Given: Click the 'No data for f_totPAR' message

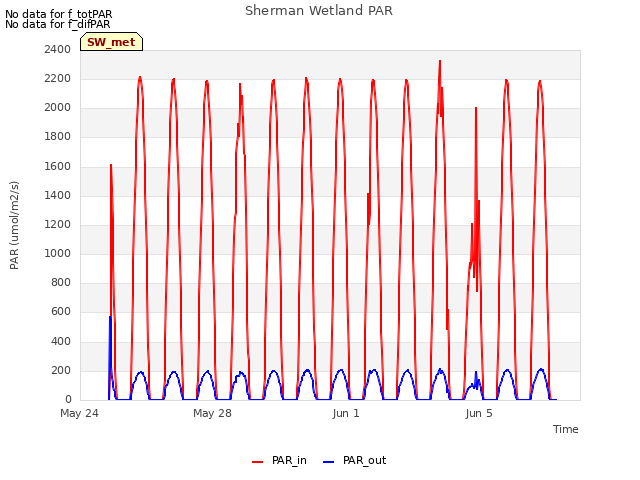Looking at the screenshot, I should point(58,14).
